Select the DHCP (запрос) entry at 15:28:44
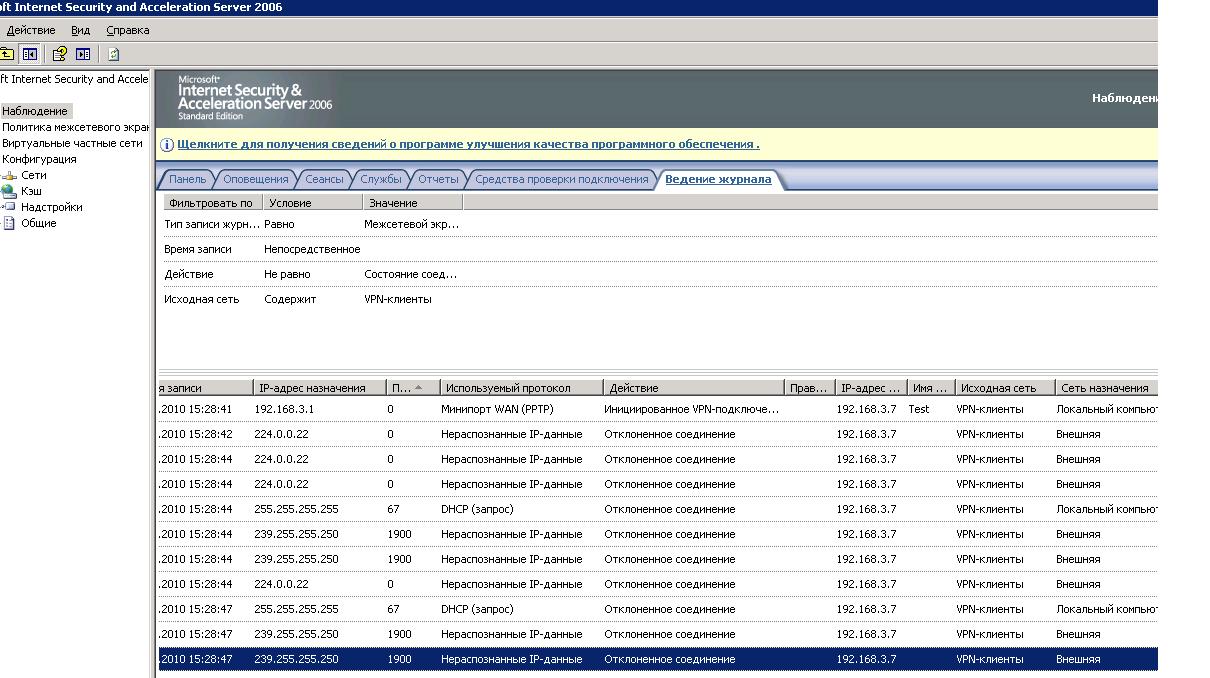 (658, 509)
